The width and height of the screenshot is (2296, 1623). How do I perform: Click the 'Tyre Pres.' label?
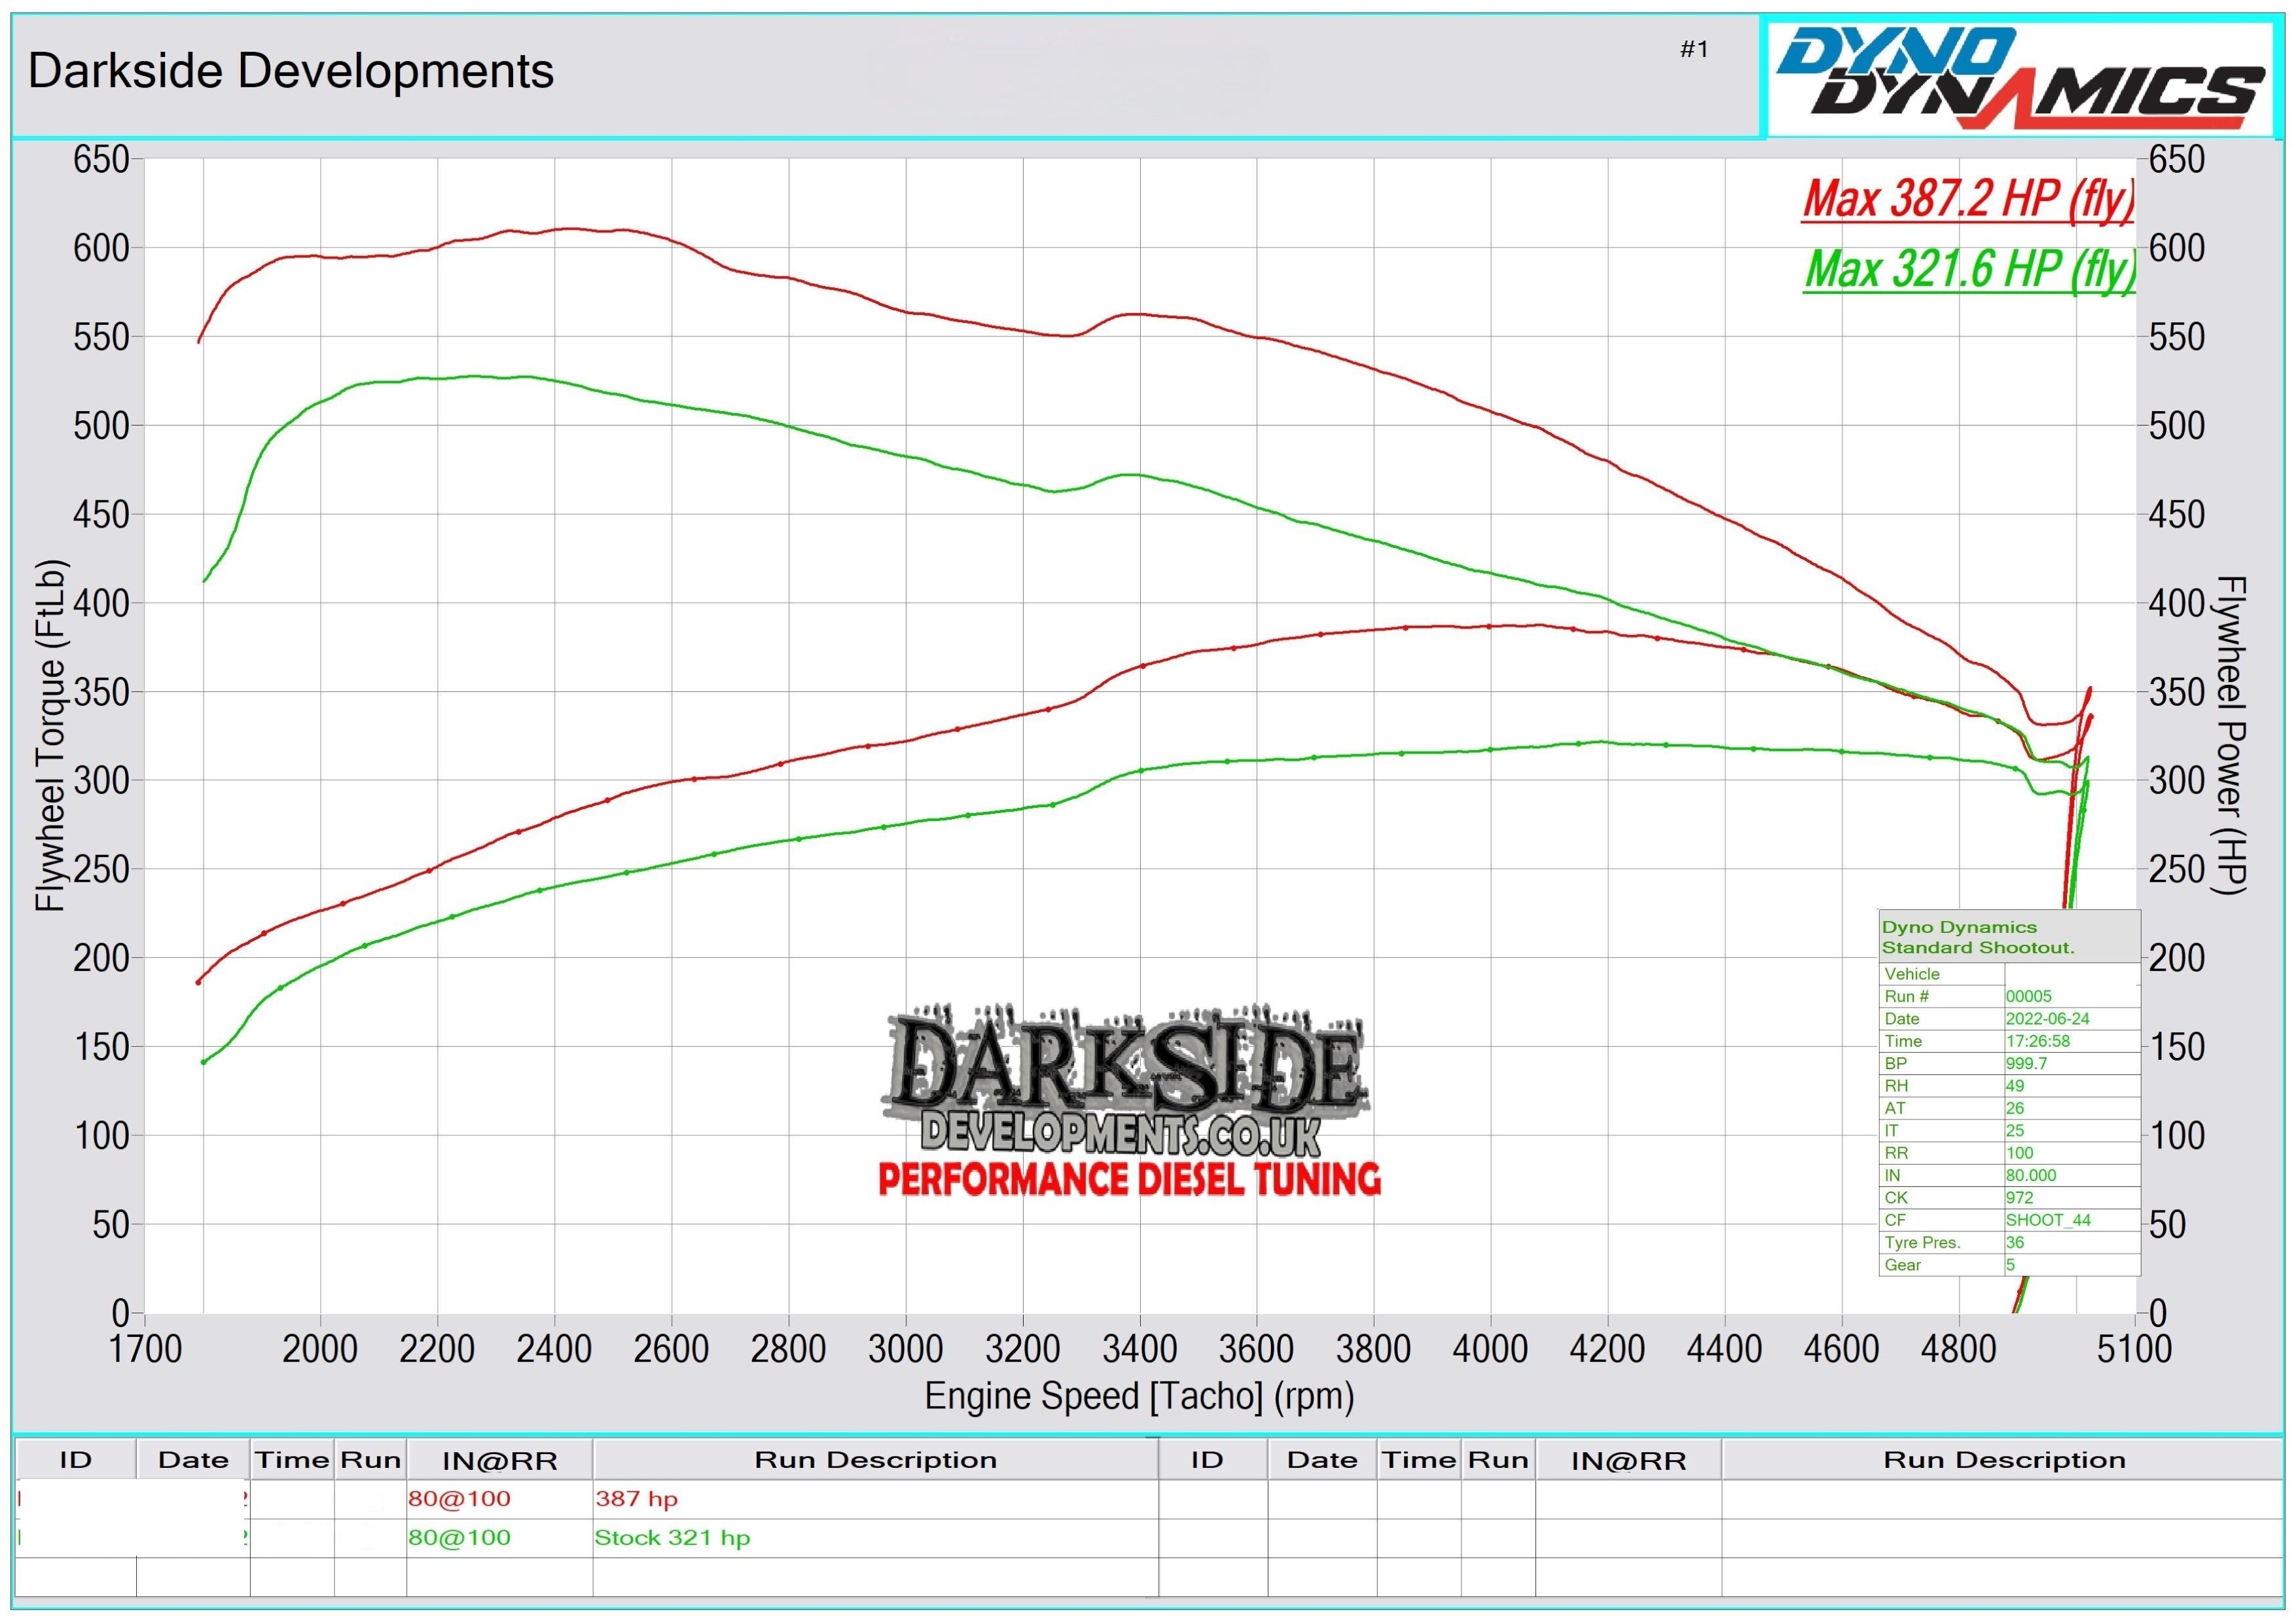coord(1921,1242)
